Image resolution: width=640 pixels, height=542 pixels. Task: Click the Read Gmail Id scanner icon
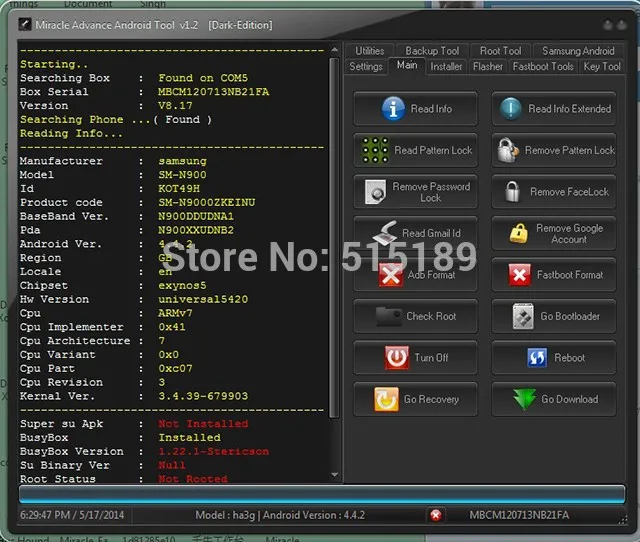point(385,233)
